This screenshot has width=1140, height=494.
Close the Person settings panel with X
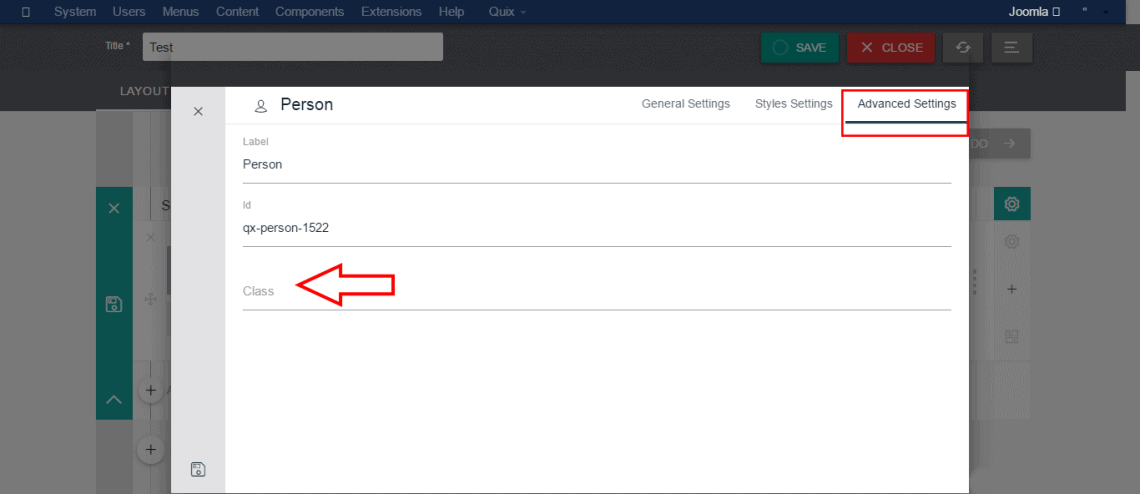point(198,111)
